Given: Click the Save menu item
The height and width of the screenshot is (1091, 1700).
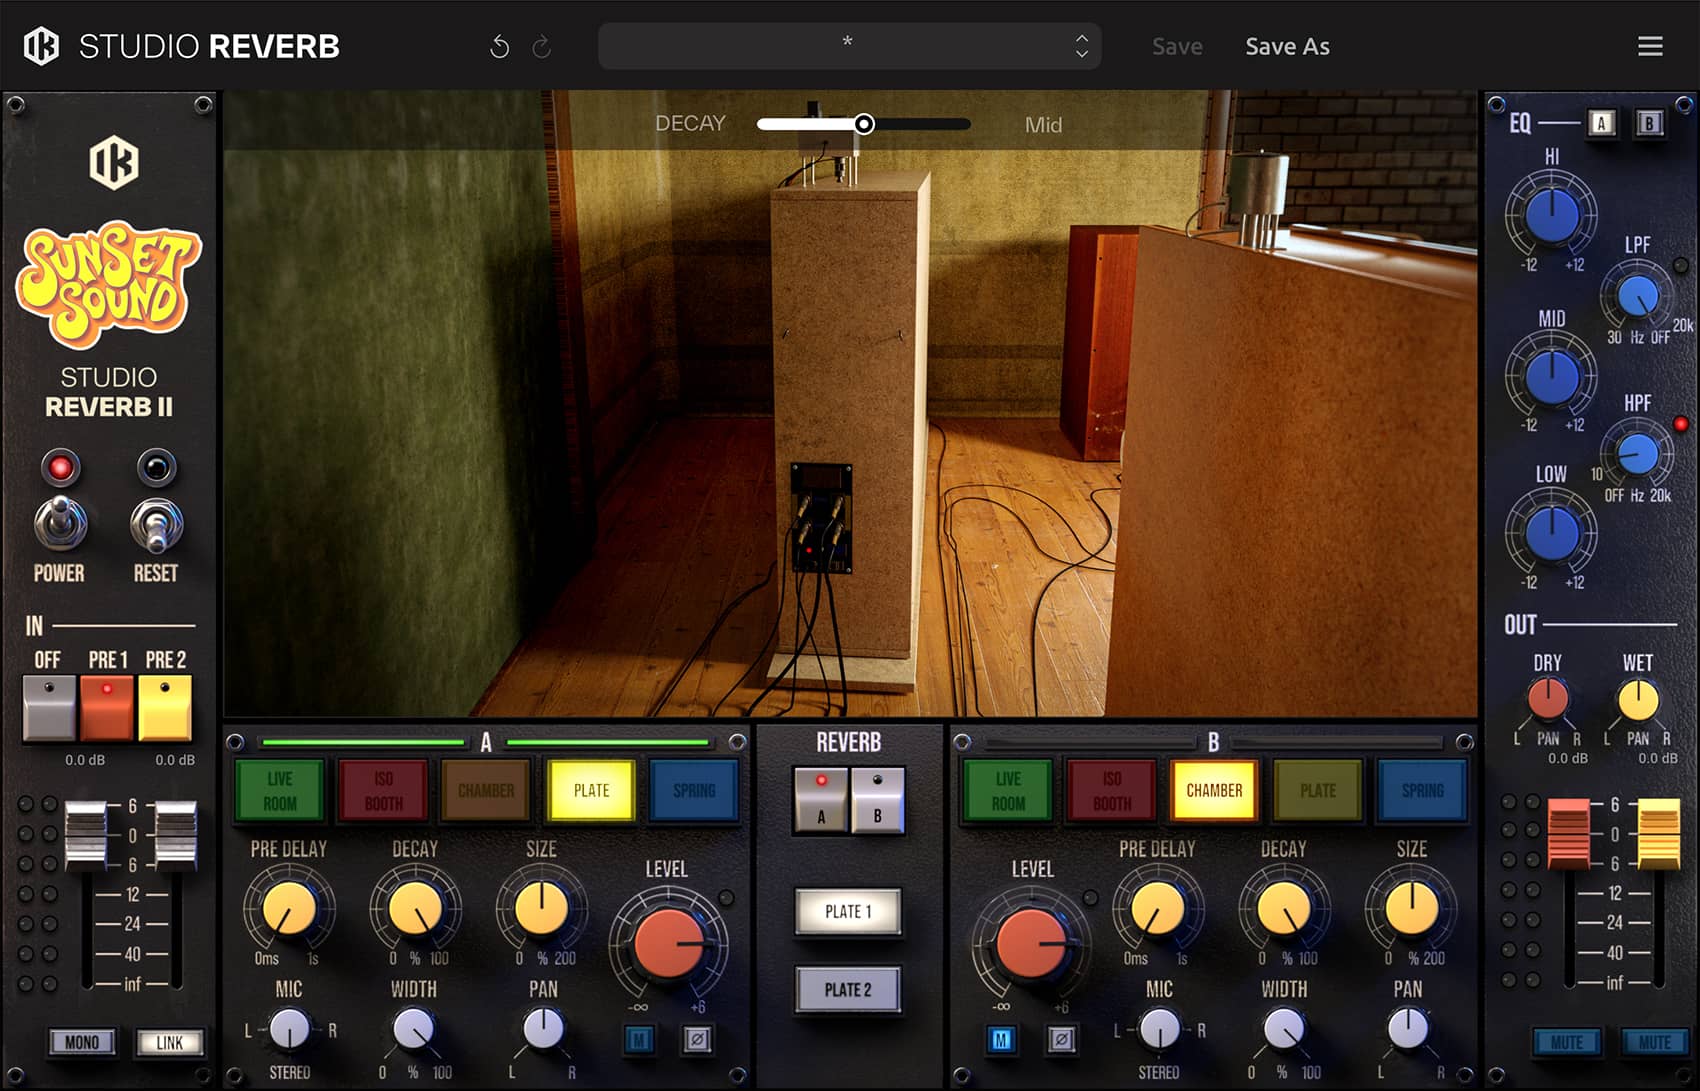Looking at the screenshot, I should (x=1177, y=46).
